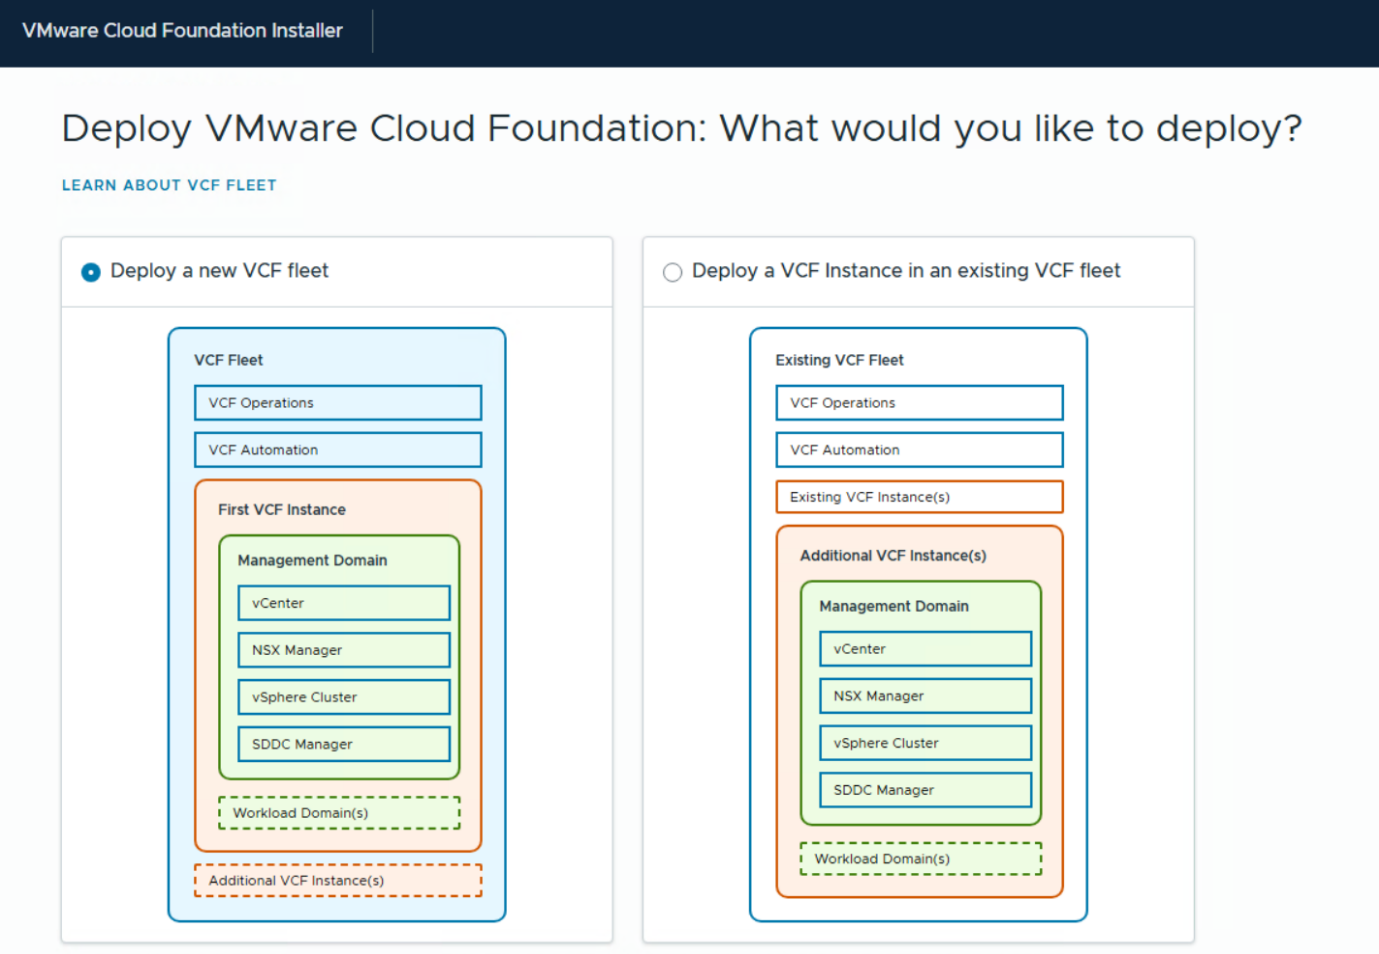Choose Deploy a VCF Instance in existing fleet
This screenshot has height=954, width=1379.
[x=673, y=272]
